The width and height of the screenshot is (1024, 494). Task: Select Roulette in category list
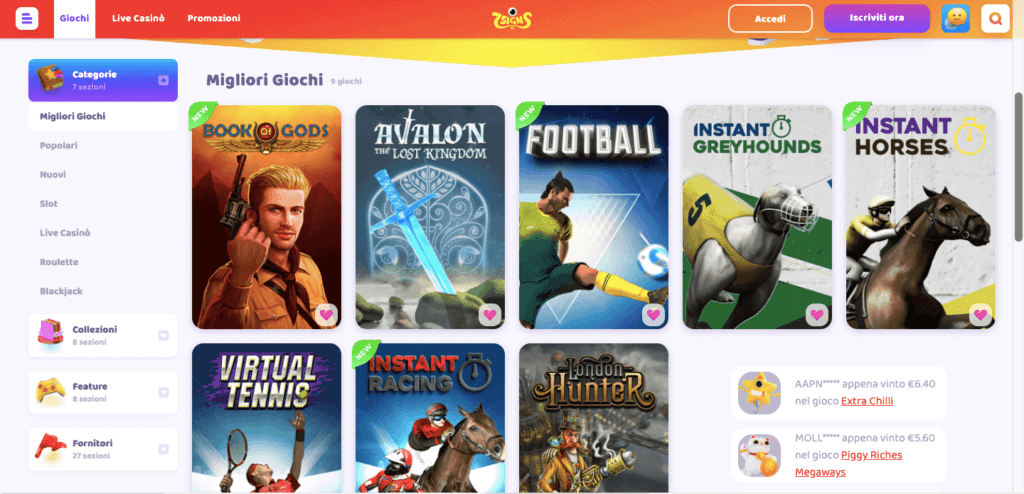(x=59, y=262)
